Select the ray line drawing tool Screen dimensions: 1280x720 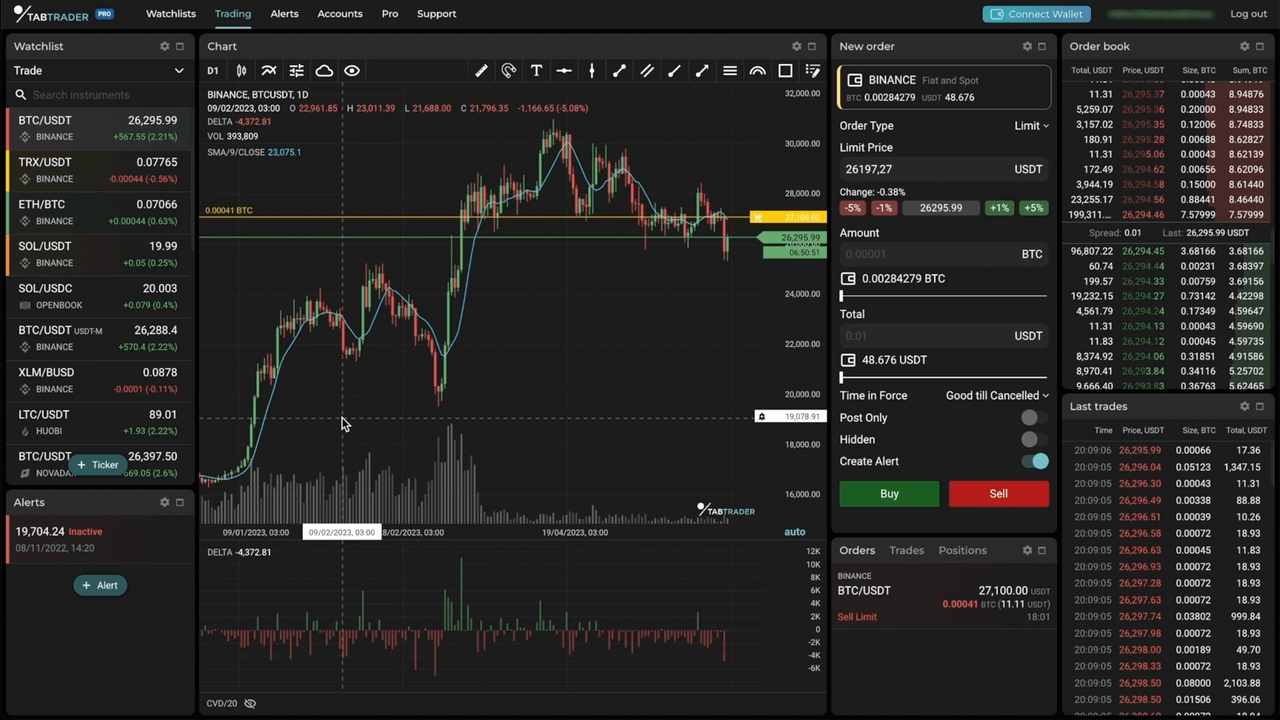[674, 71]
